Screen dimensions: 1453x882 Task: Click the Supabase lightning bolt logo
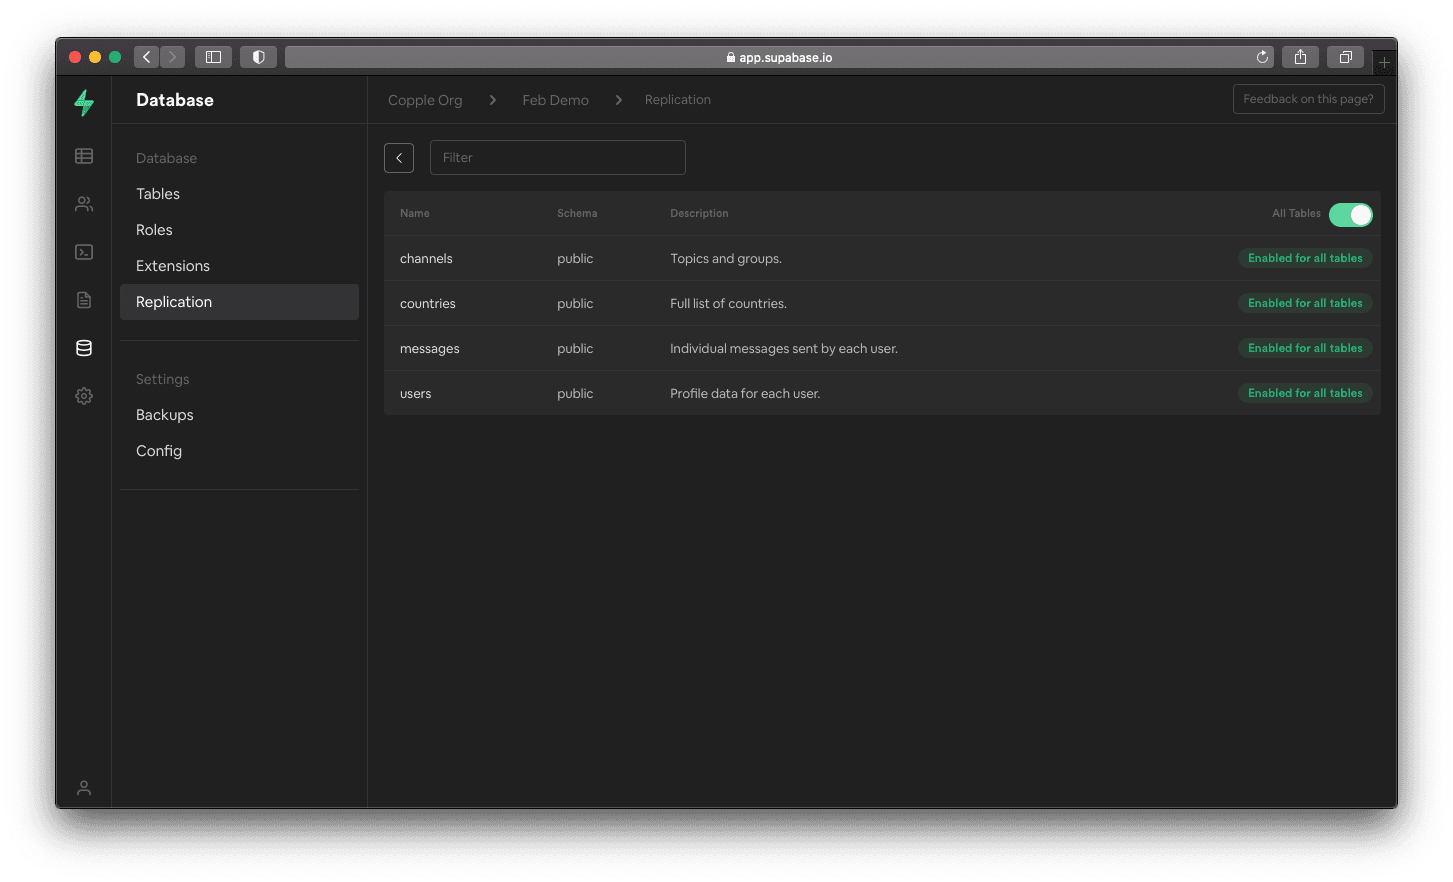click(x=84, y=102)
